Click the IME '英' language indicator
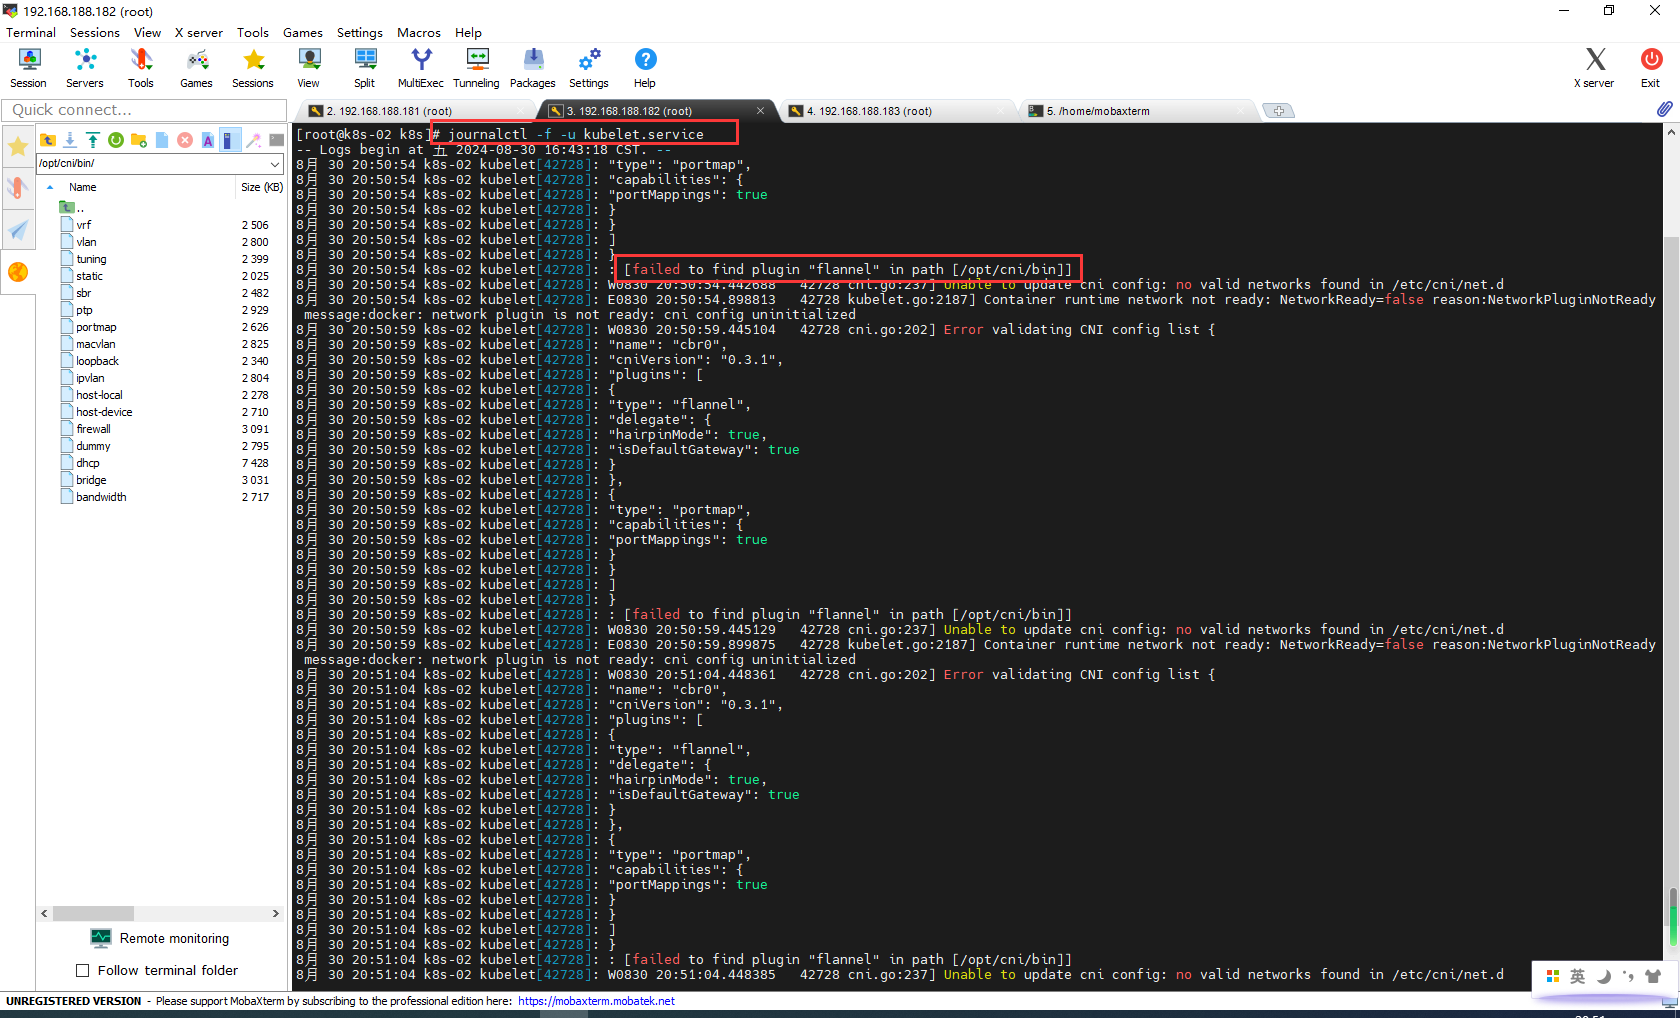The image size is (1680, 1018). click(1578, 977)
